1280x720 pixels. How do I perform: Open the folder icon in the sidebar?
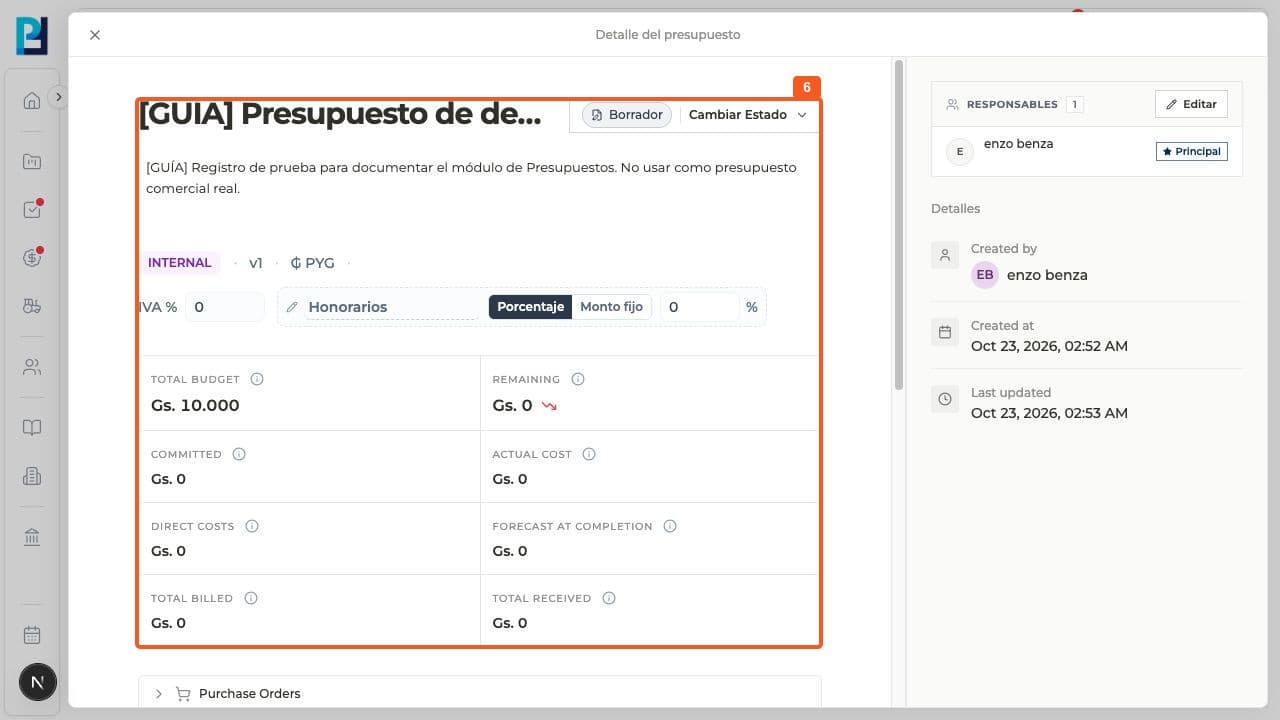tap(32, 162)
